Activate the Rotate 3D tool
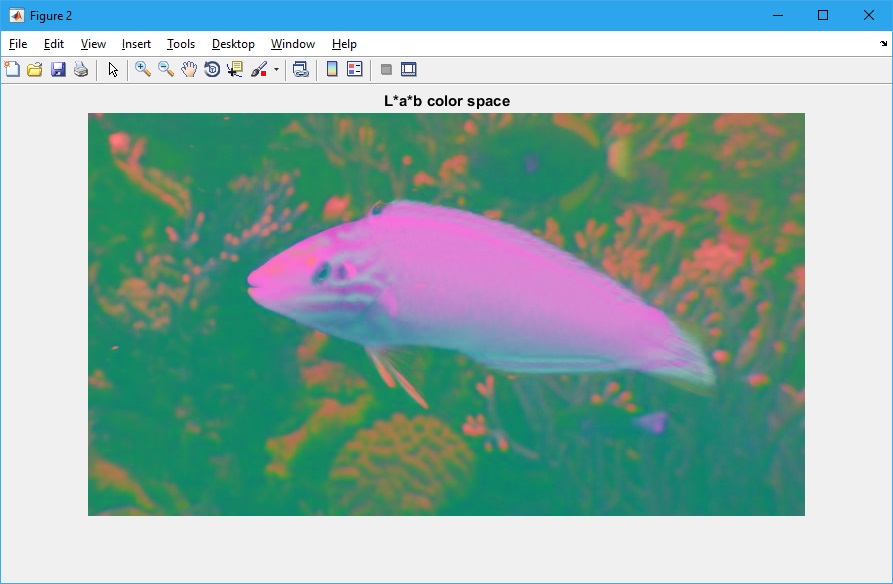 [x=212, y=69]
